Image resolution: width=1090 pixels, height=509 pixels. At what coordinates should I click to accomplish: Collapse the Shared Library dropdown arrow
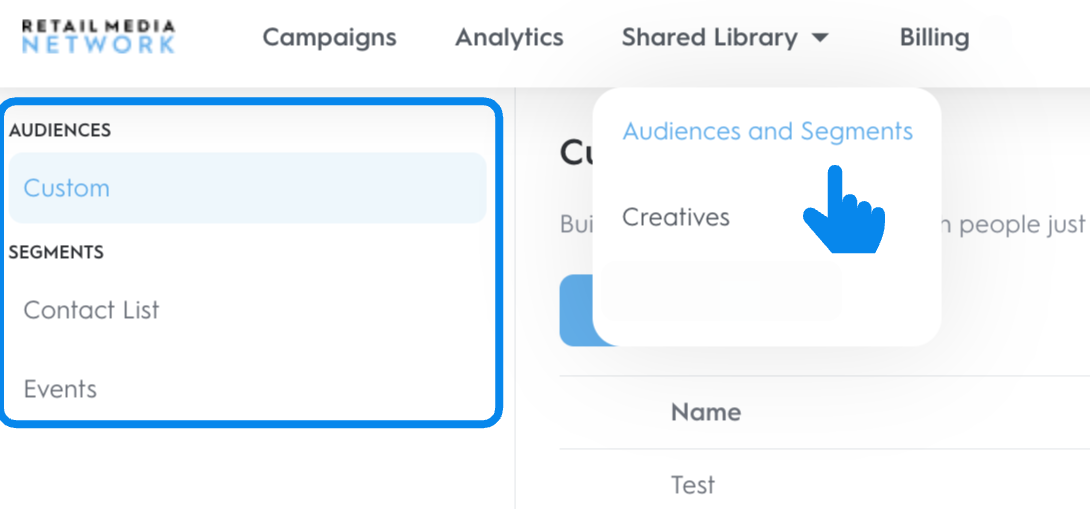pos(820,38)
